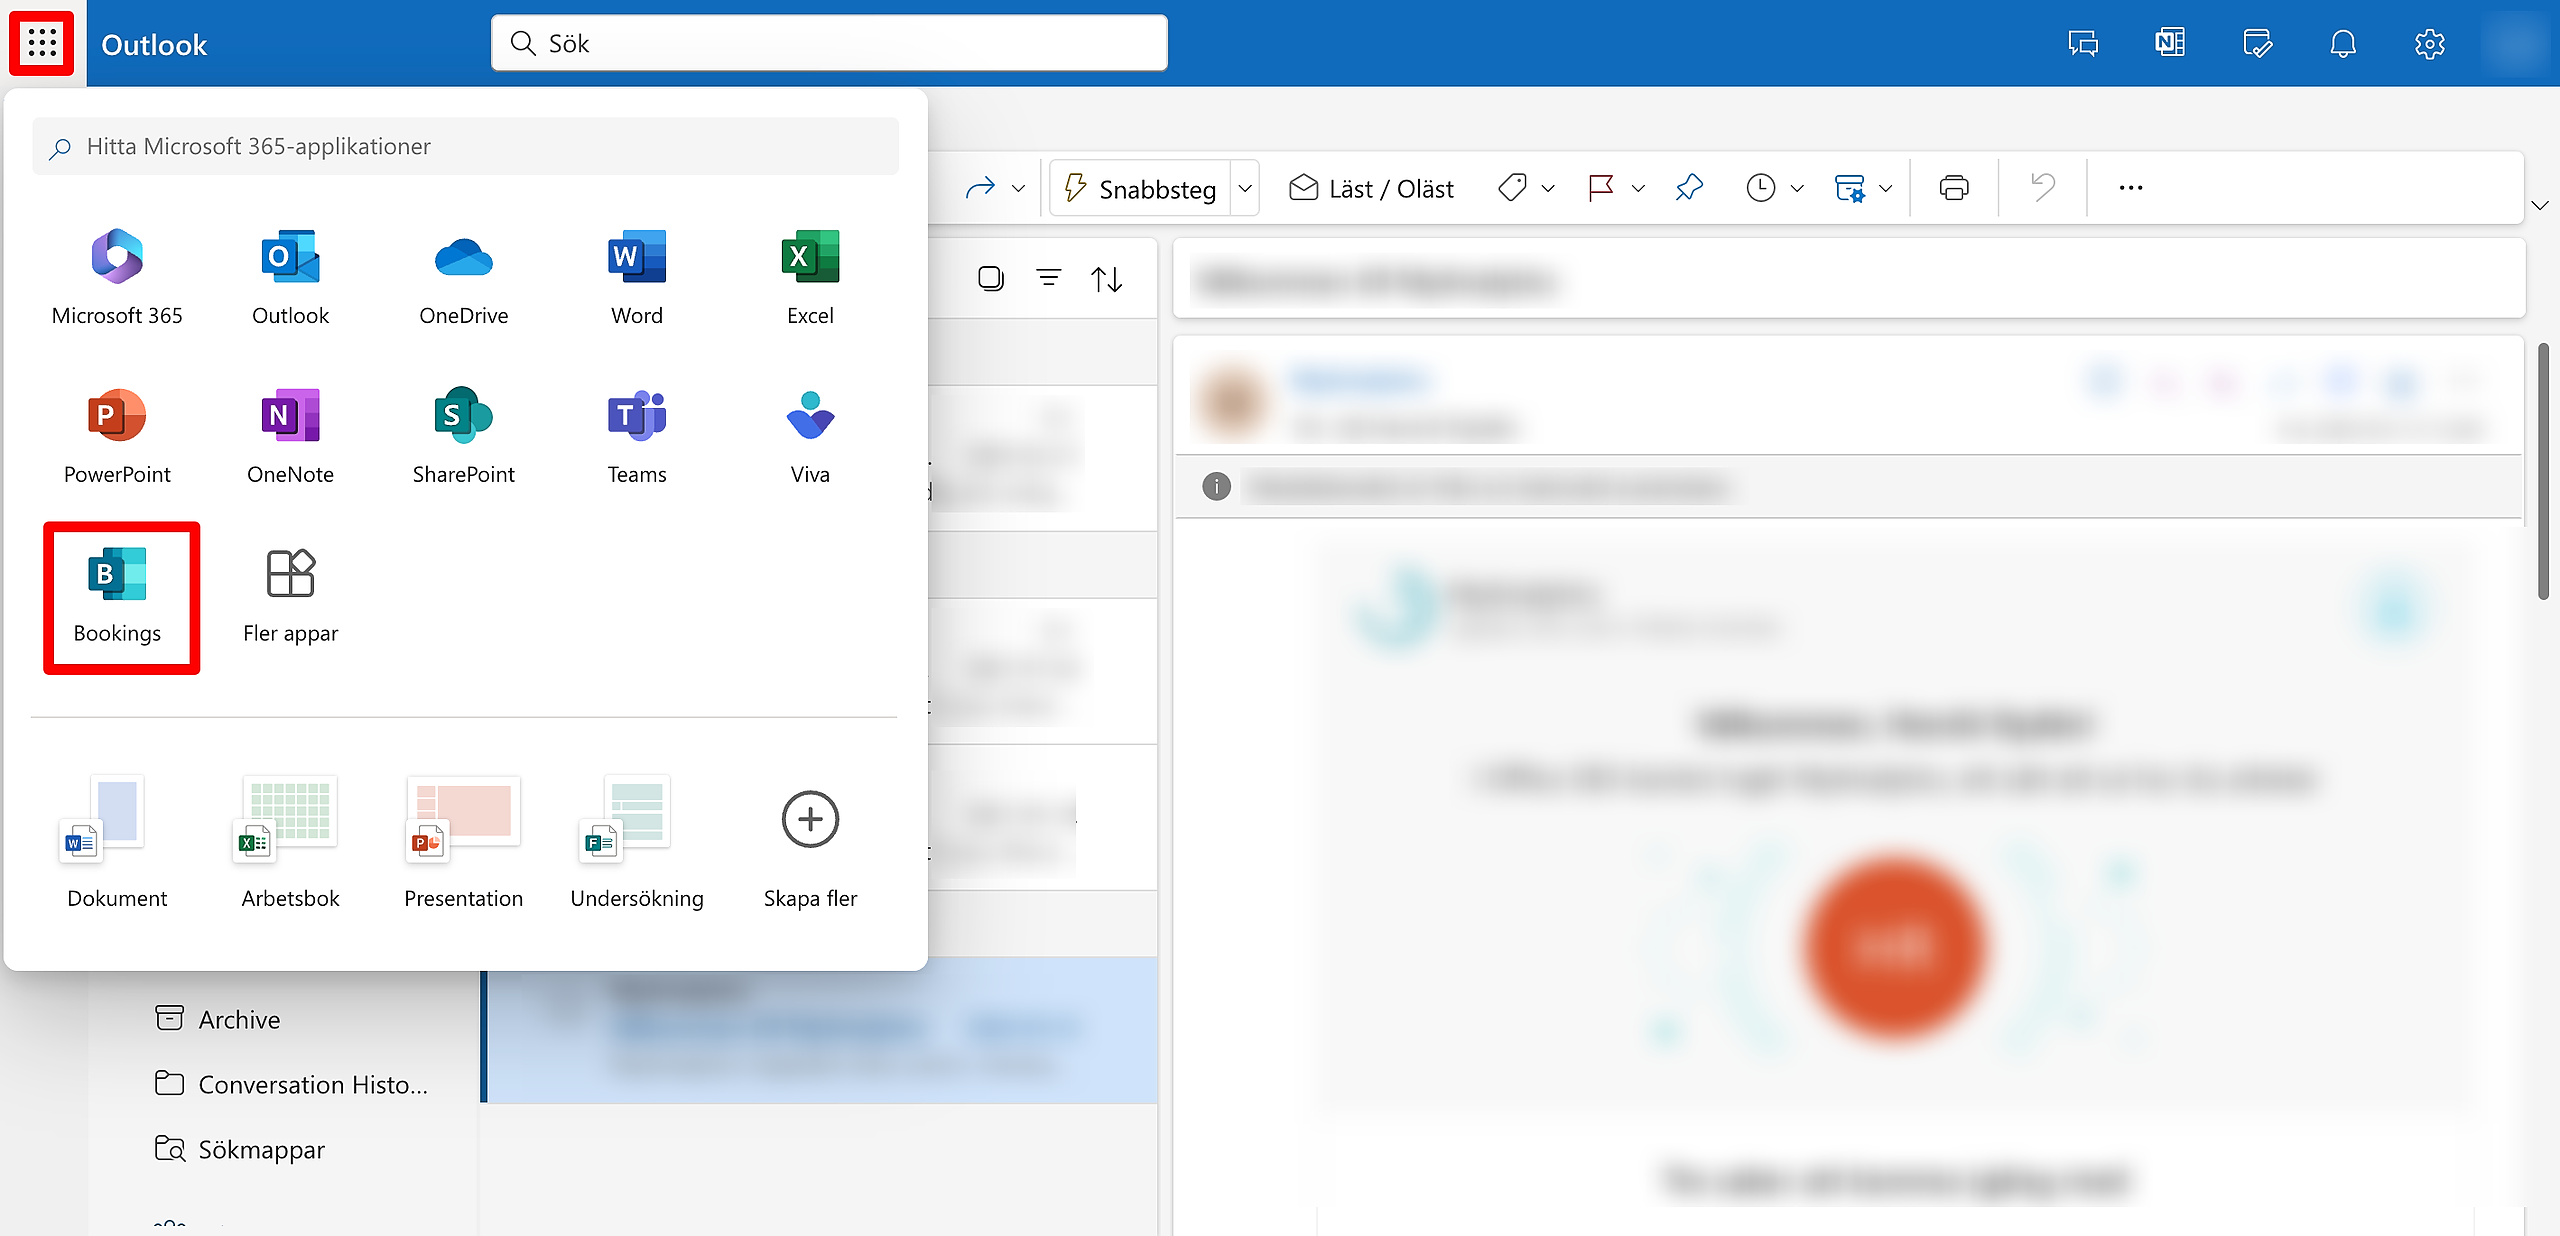Open Teams chat icon in header

click(2083, 43)
